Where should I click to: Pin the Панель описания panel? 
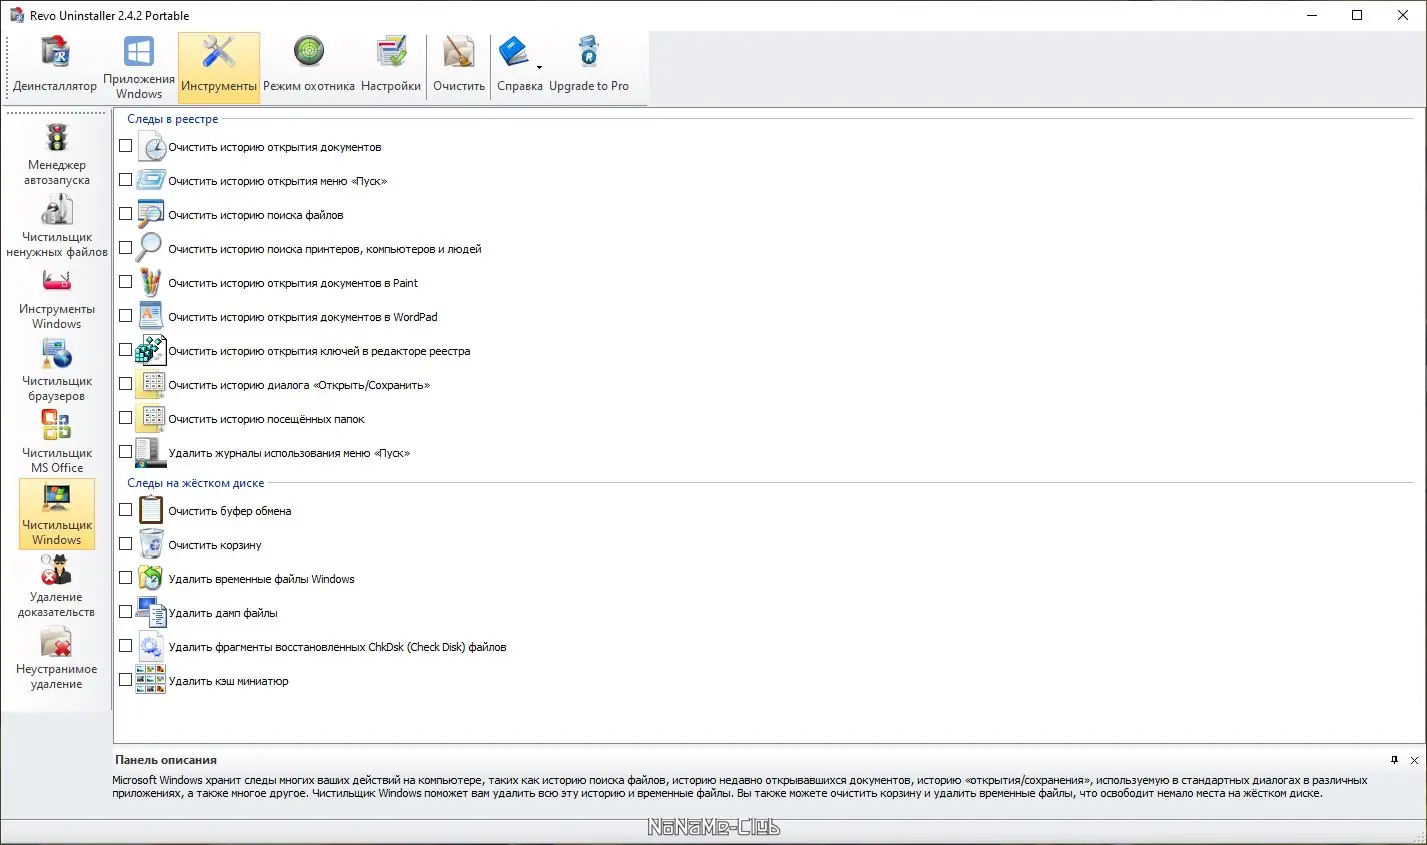point(1395,760)
